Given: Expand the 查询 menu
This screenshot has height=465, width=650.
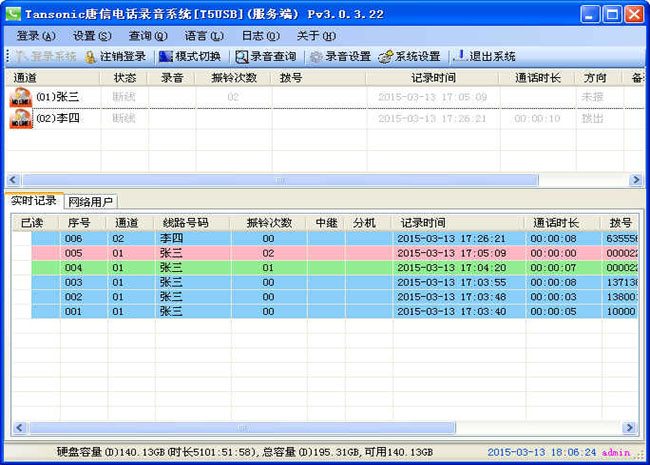Looking at the screenshot, I should (146, 36).
